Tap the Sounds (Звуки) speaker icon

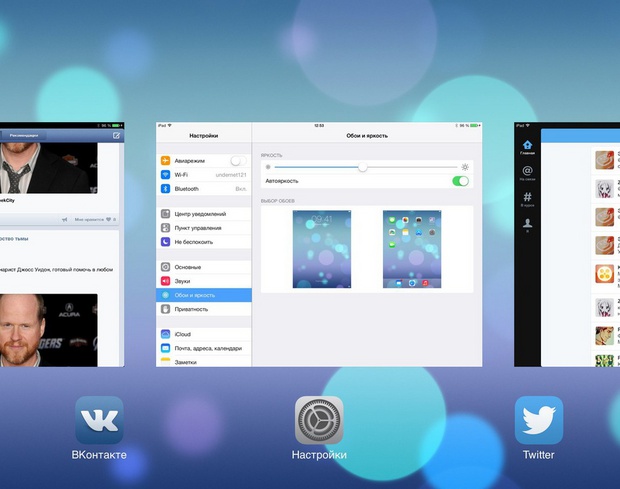point(165,281)
